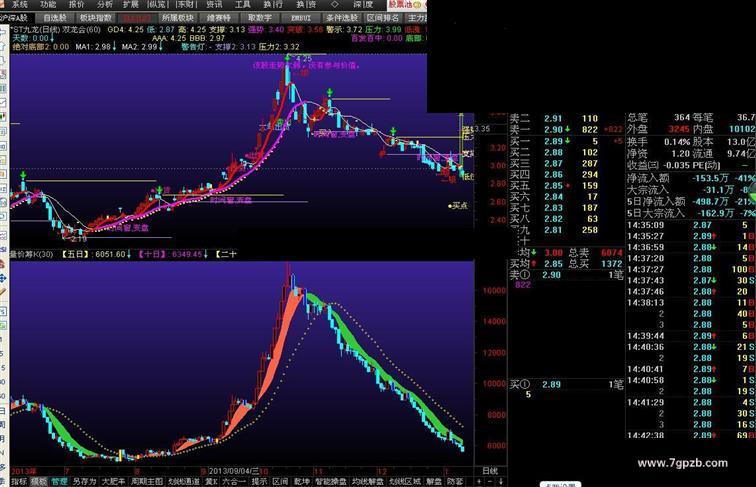Click the 换手 0.14% field
Viewport: 756px width, 487px height.
point(659,142)
